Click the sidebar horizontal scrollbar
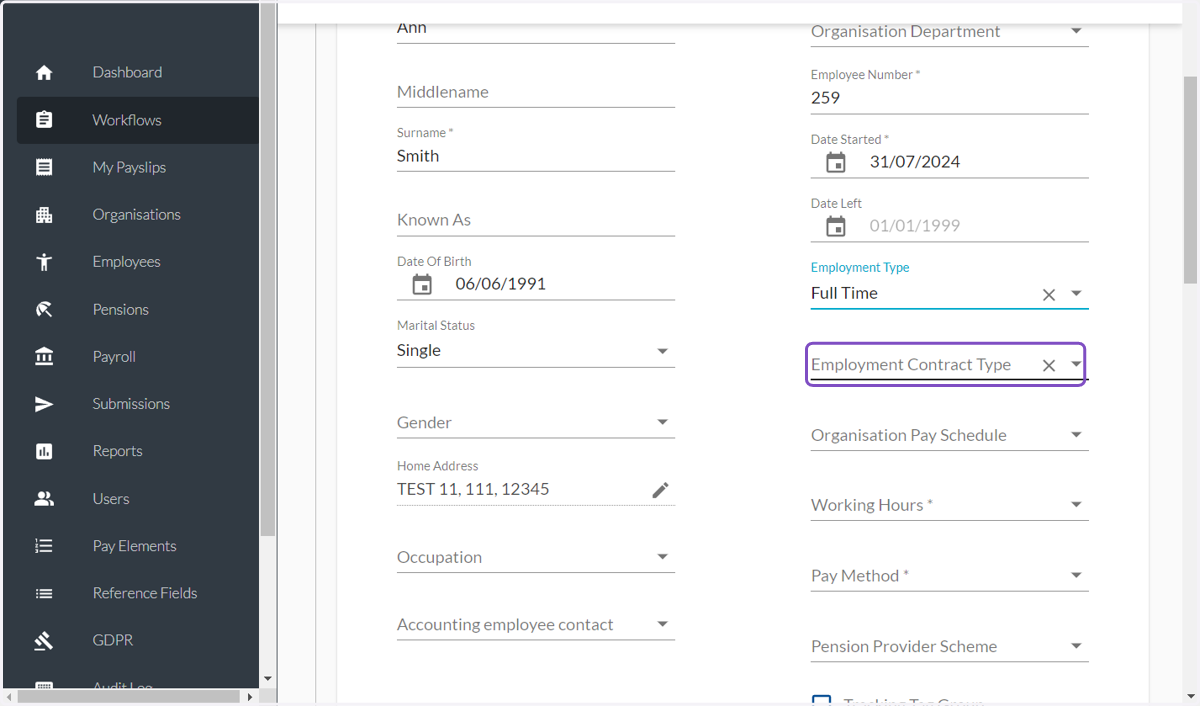 [129, 696]
